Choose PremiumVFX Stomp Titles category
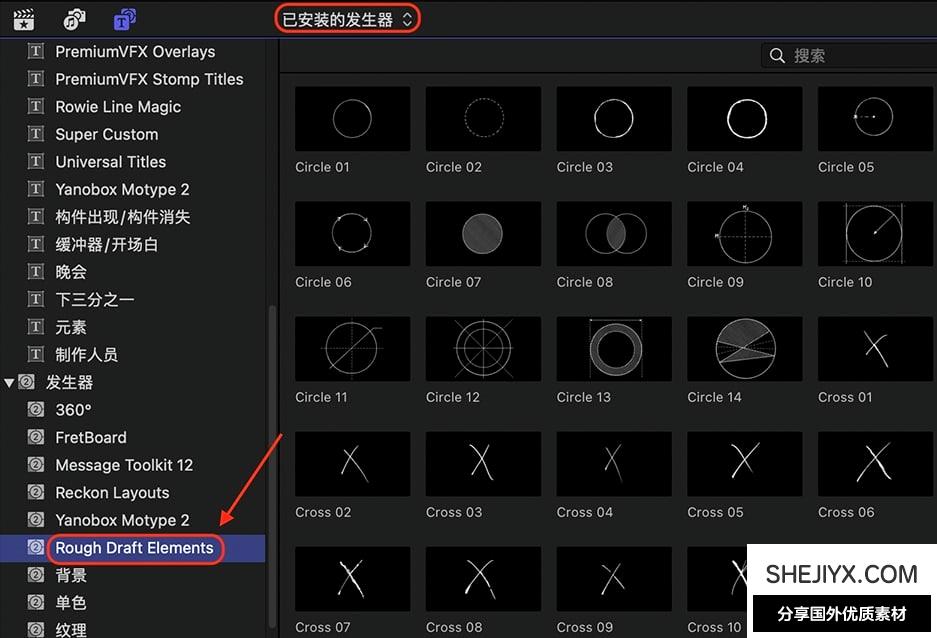The image size is (937, 638). point(149,79)
